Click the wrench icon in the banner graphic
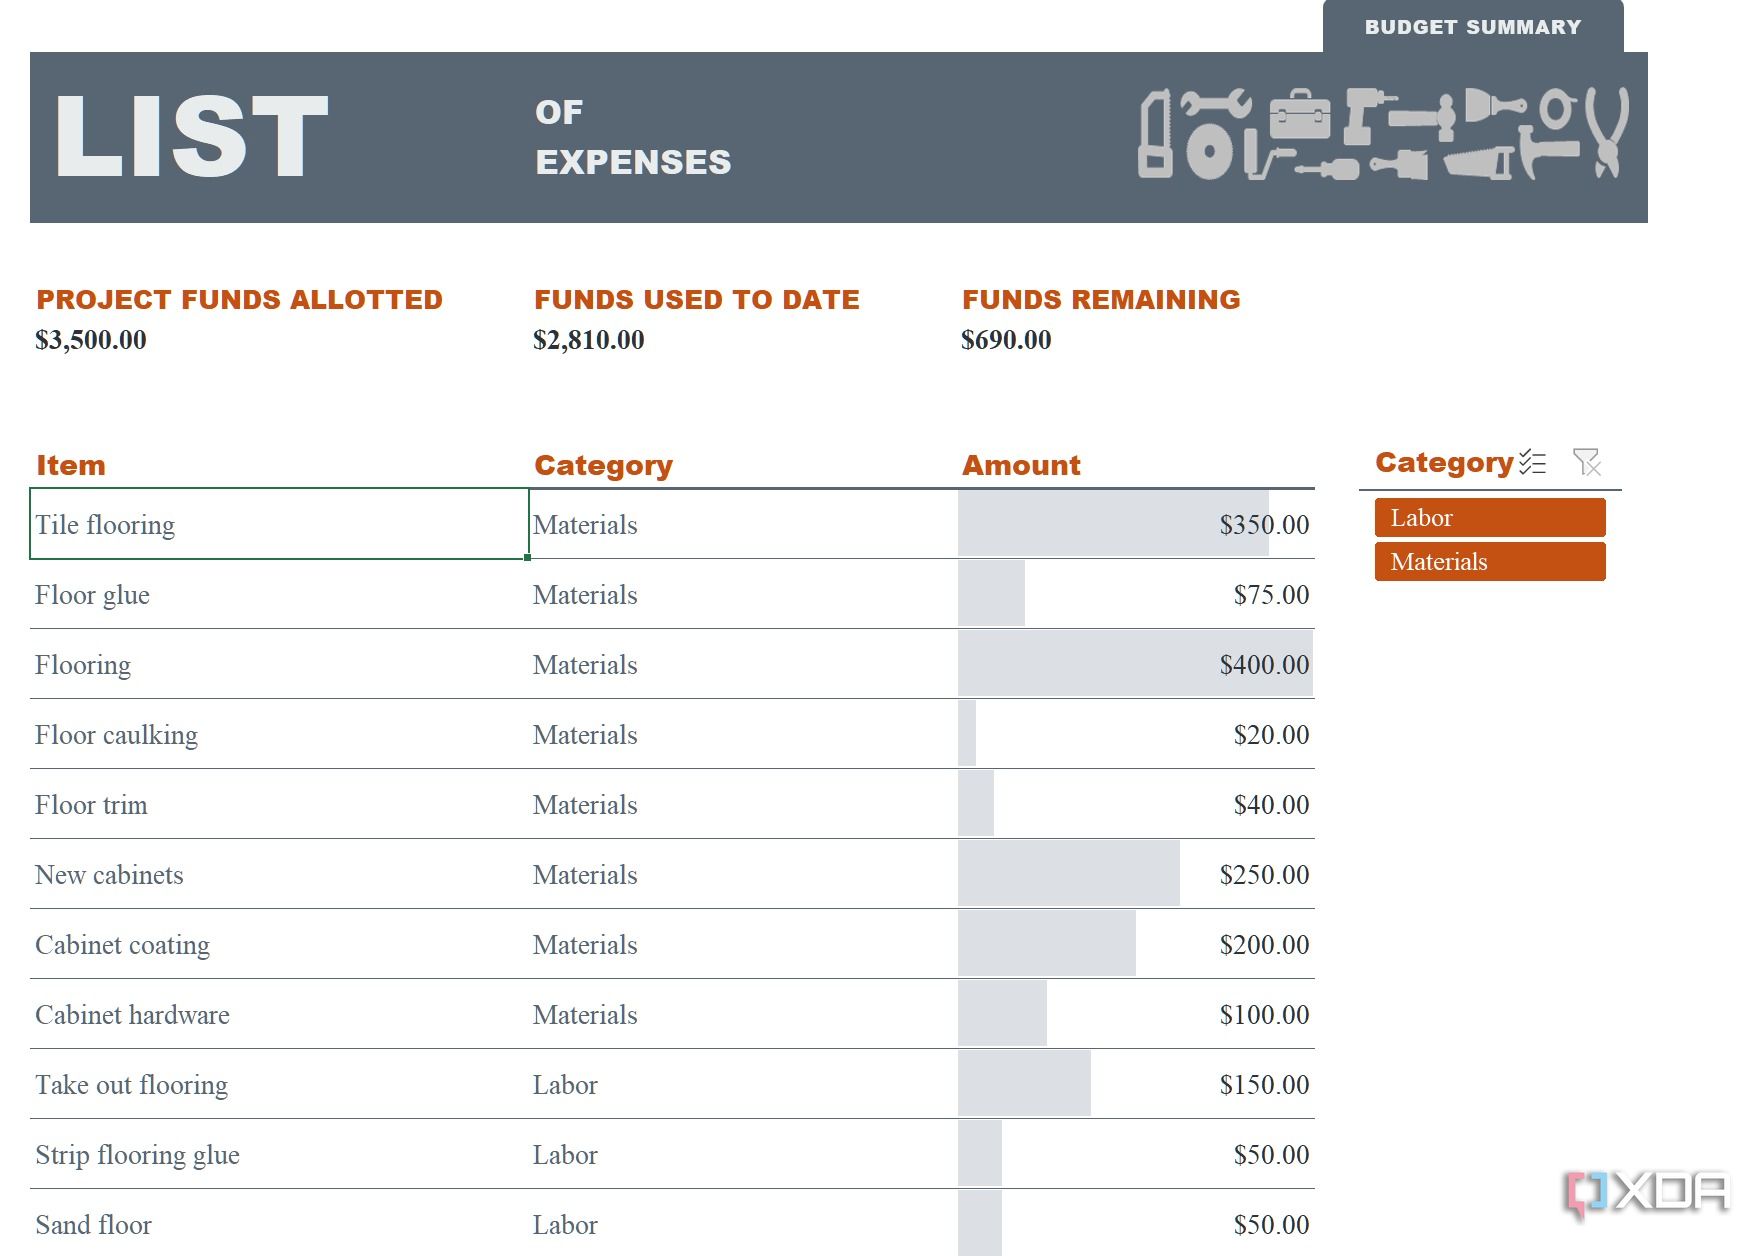This screenshot has width=1764, height=1256. click(1214, 104)
